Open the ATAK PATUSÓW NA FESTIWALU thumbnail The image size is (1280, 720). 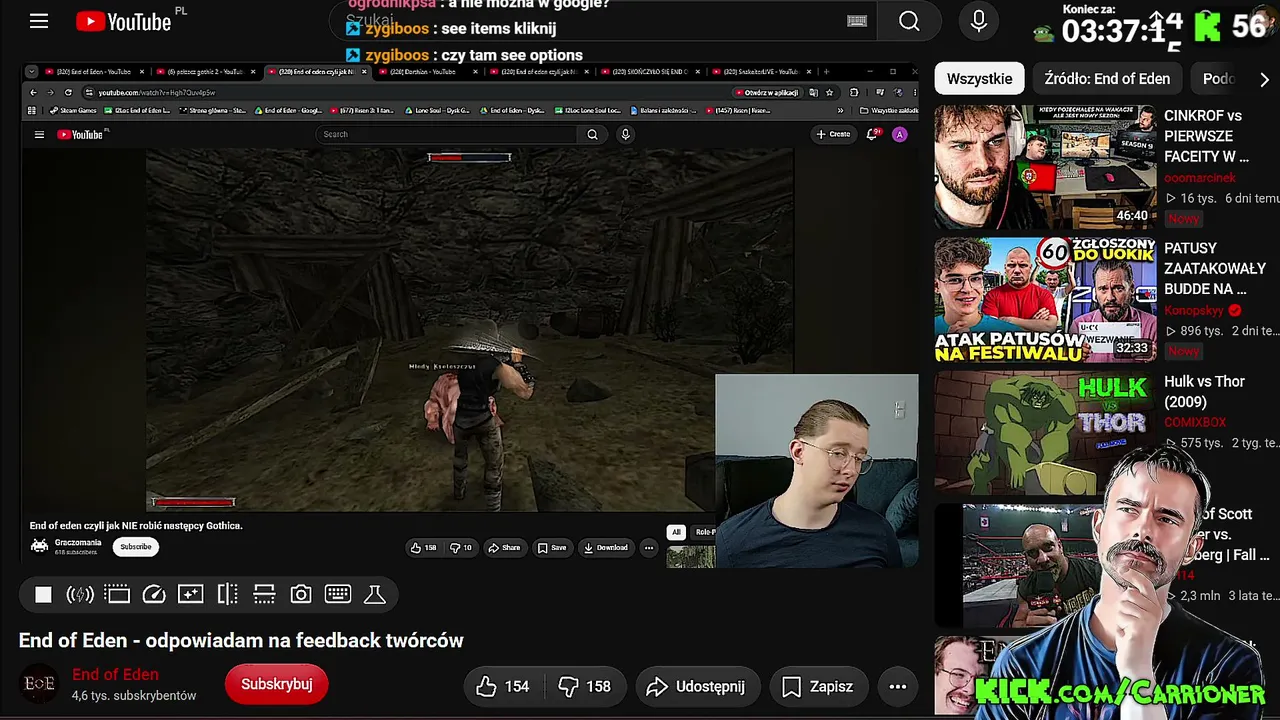1045,300
